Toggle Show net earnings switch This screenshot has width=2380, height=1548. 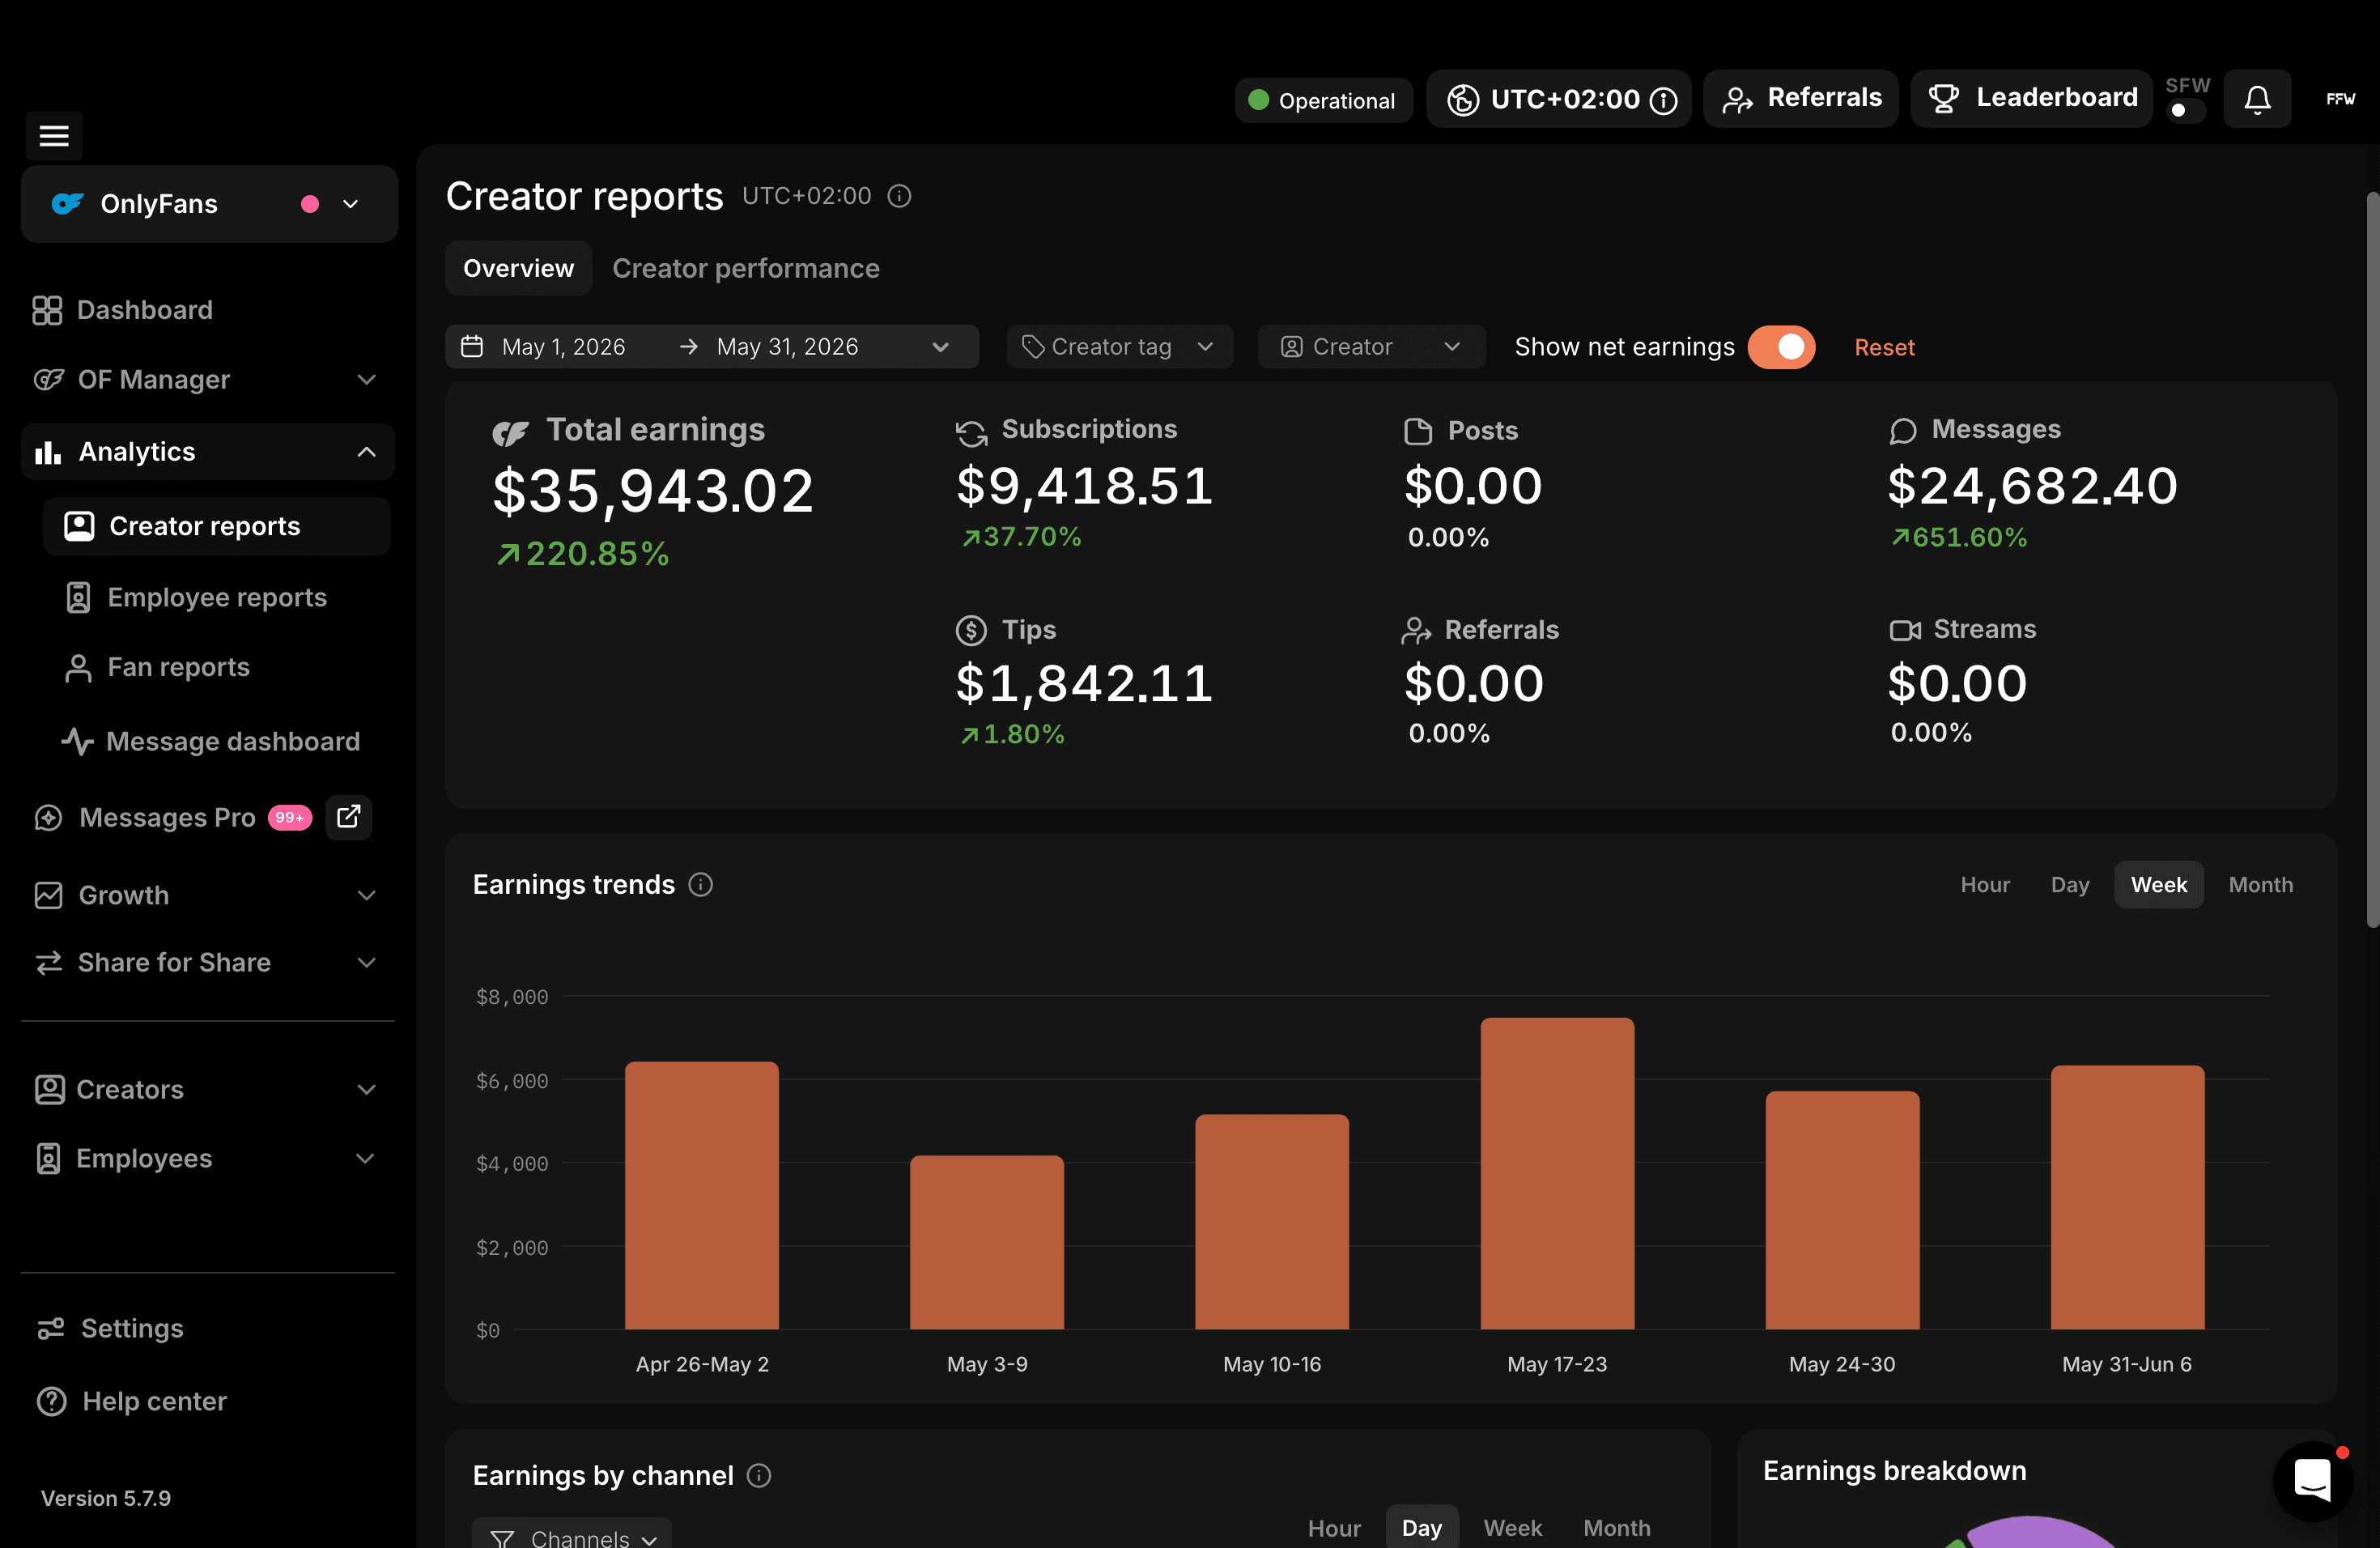(1781, 347)
